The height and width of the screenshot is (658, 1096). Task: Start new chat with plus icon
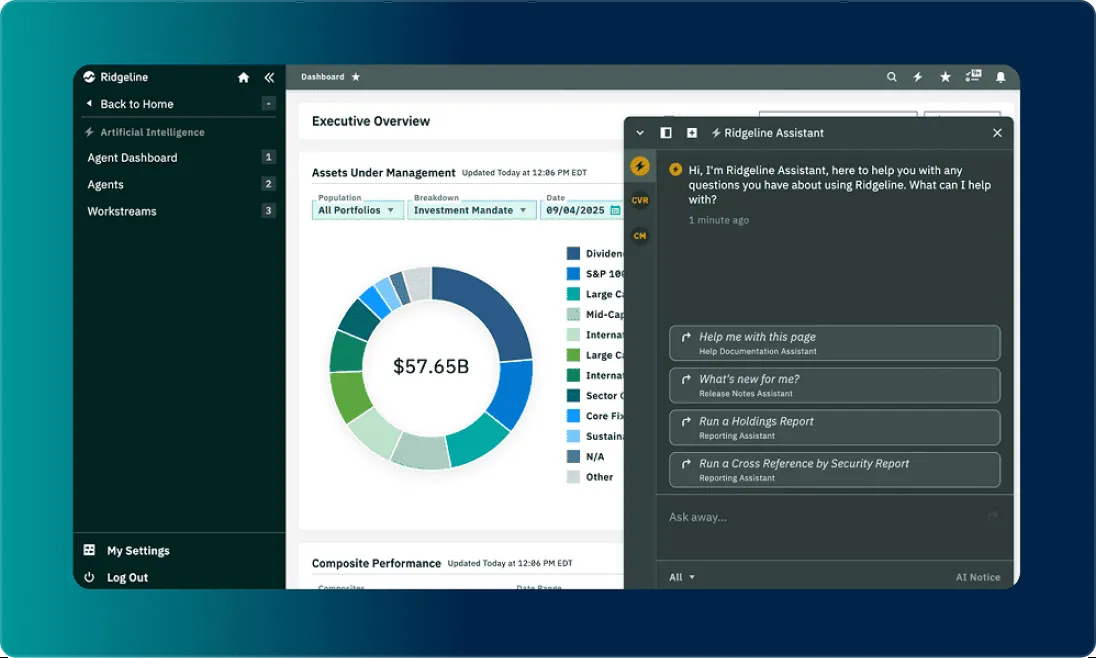click(x=691, y=133)
